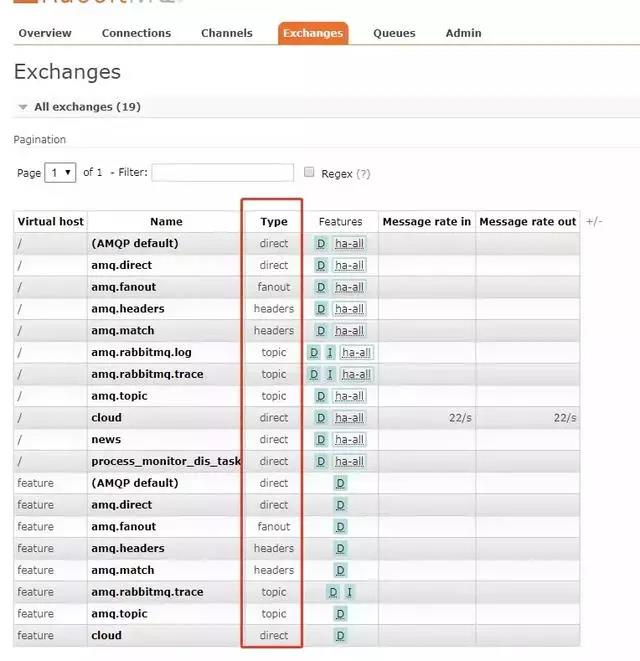Click D durable badge for amq.rabbitmq.log

click(314, 352)
